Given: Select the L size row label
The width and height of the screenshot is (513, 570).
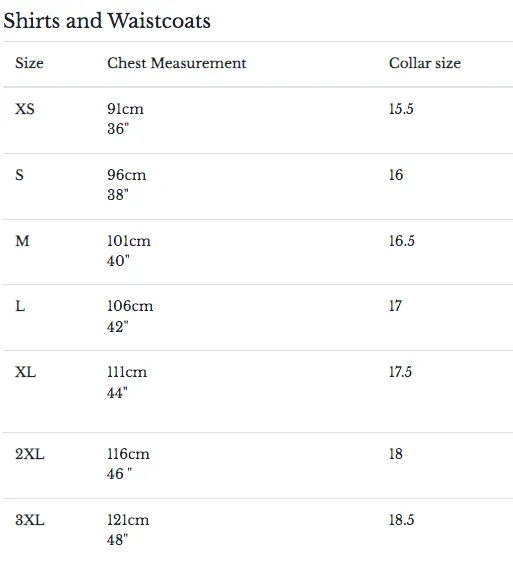Looking at the screenshot, I should point(20,306).
